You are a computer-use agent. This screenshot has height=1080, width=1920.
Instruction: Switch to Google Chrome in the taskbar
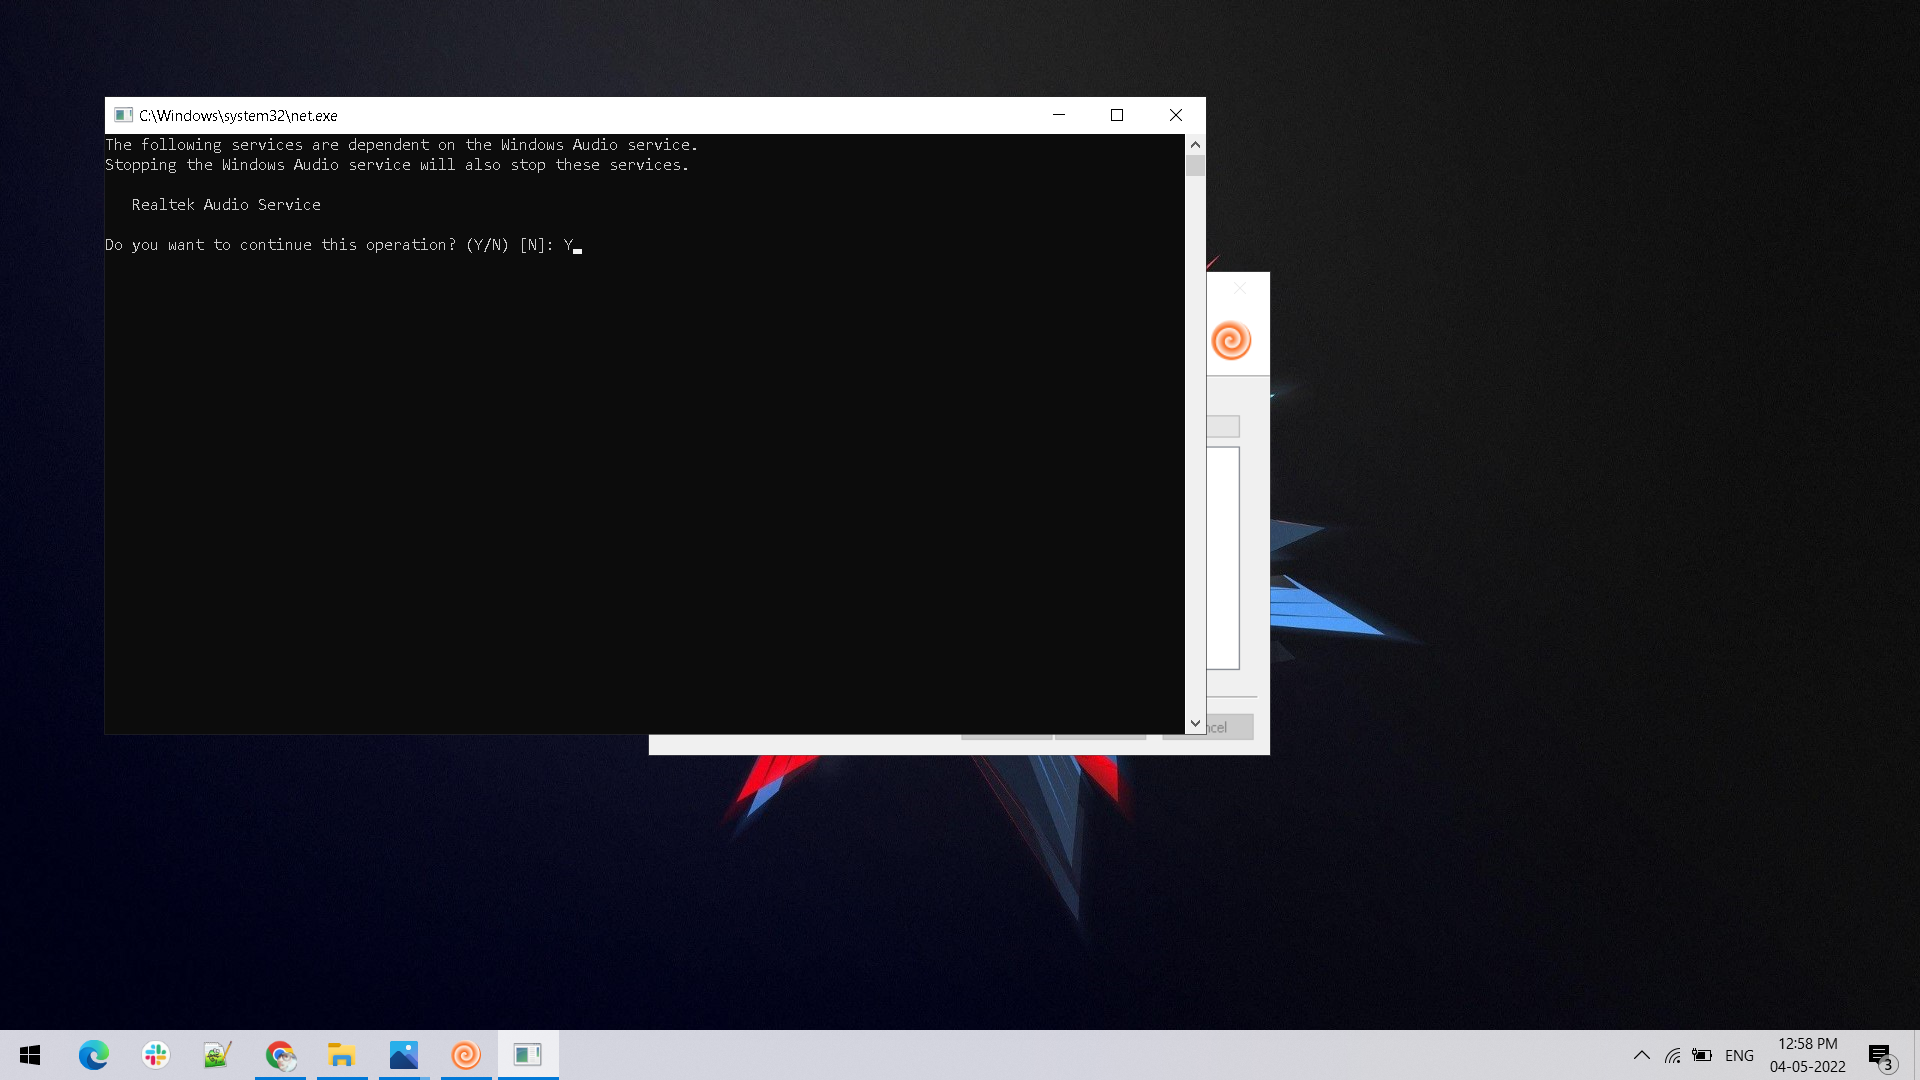pyautogui.click(x=280, y=1055)
